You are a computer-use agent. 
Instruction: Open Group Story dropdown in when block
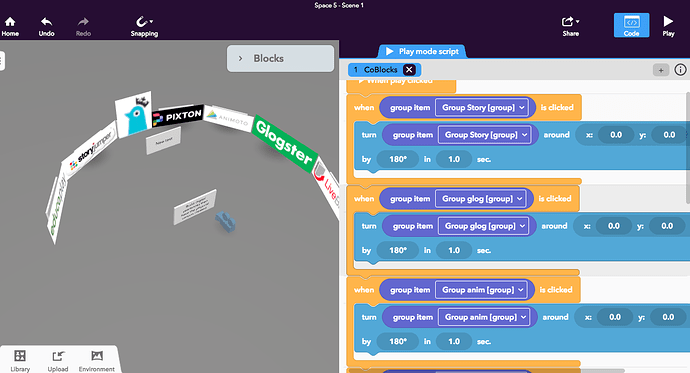pyautogui.click(x=482, y=107)
